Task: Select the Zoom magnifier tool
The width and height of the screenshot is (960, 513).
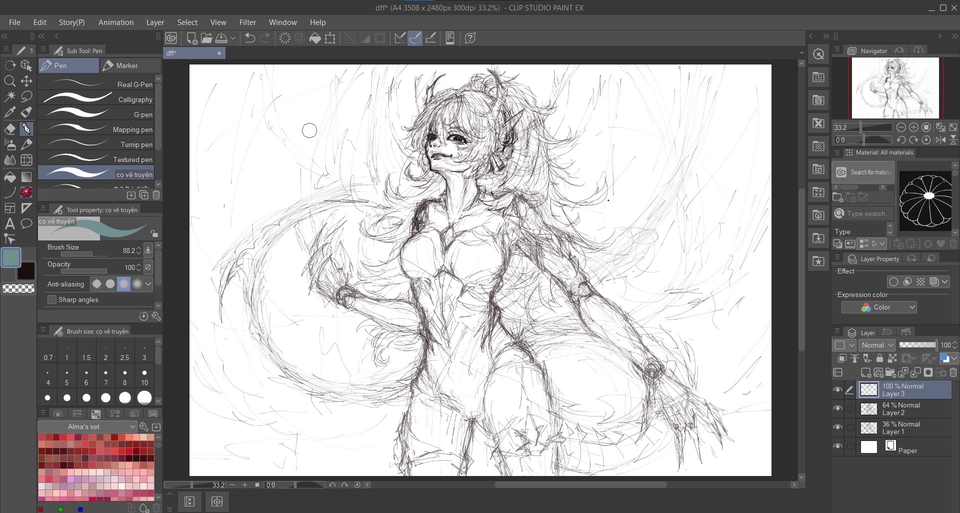Action: [x=10, y=81]
